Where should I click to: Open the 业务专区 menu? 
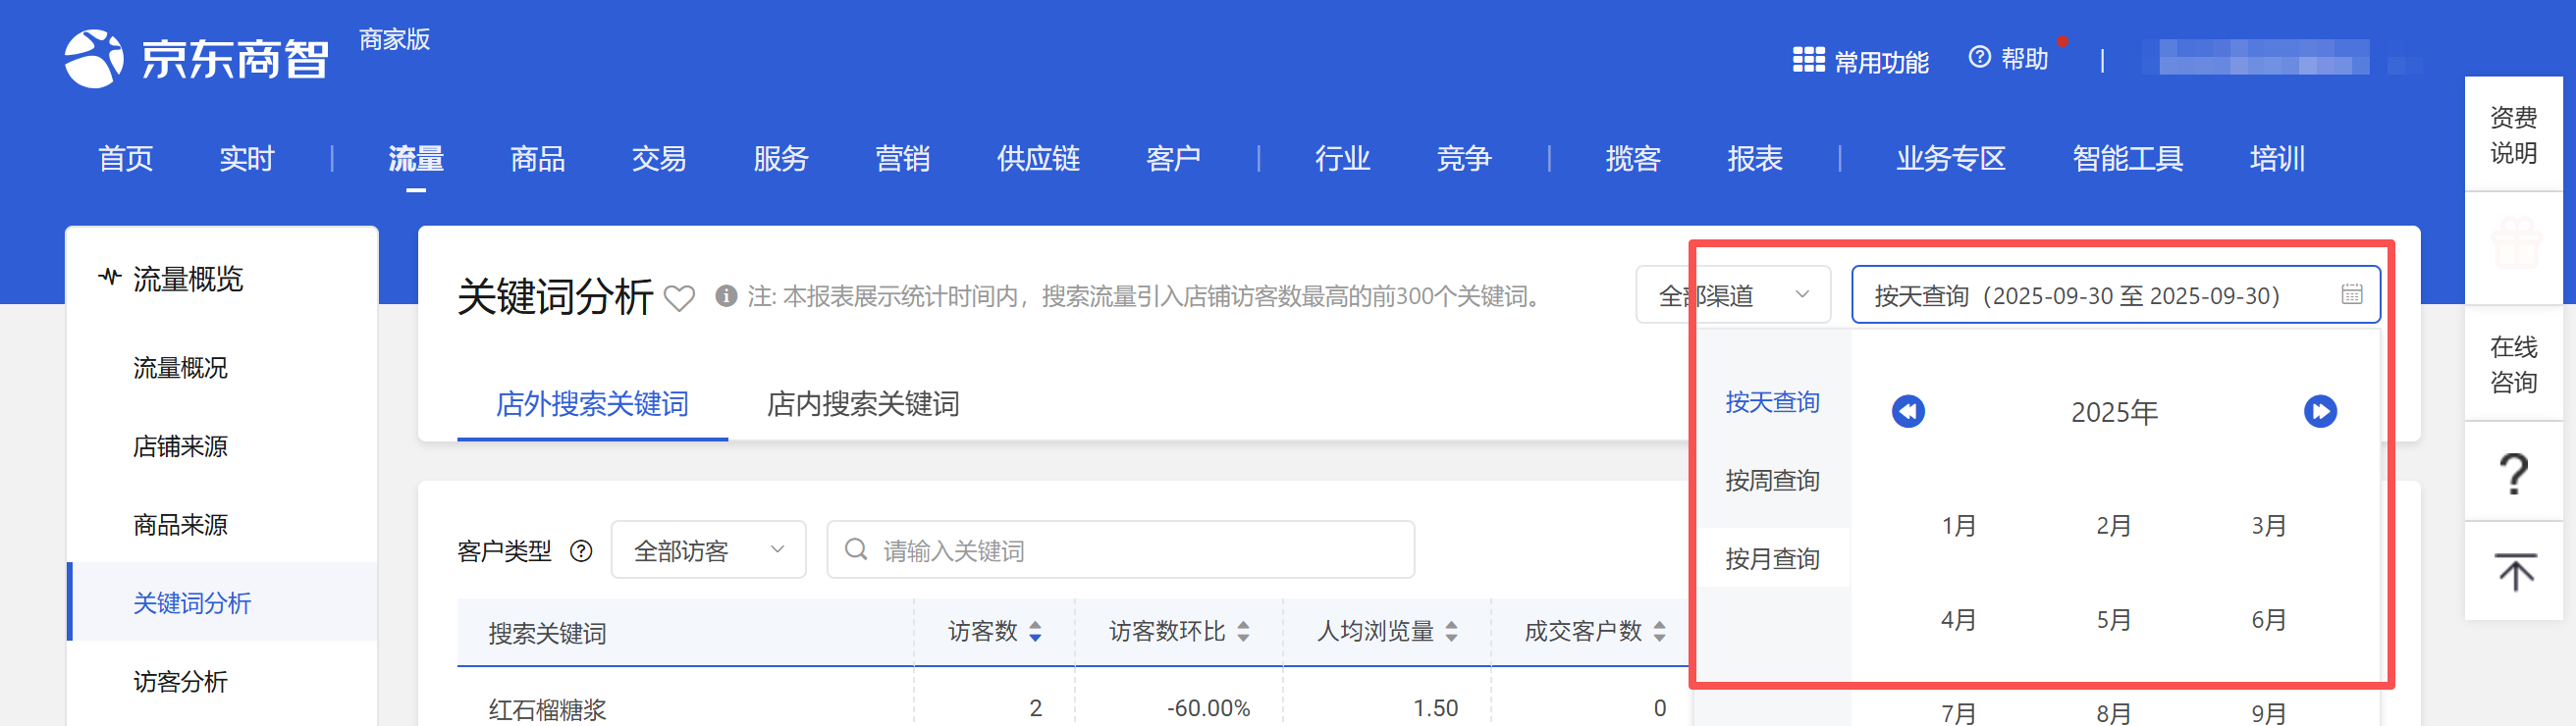pyautogui.click(x=1951, y=159)
